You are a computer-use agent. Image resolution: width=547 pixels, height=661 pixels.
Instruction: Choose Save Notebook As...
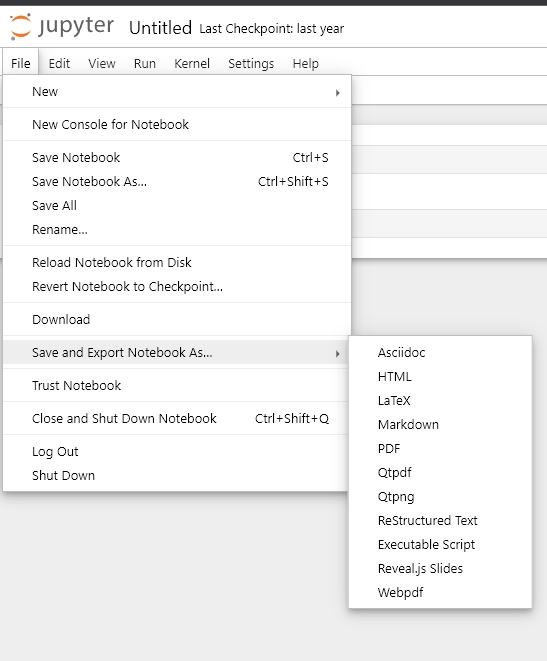(x=177, y=181)
